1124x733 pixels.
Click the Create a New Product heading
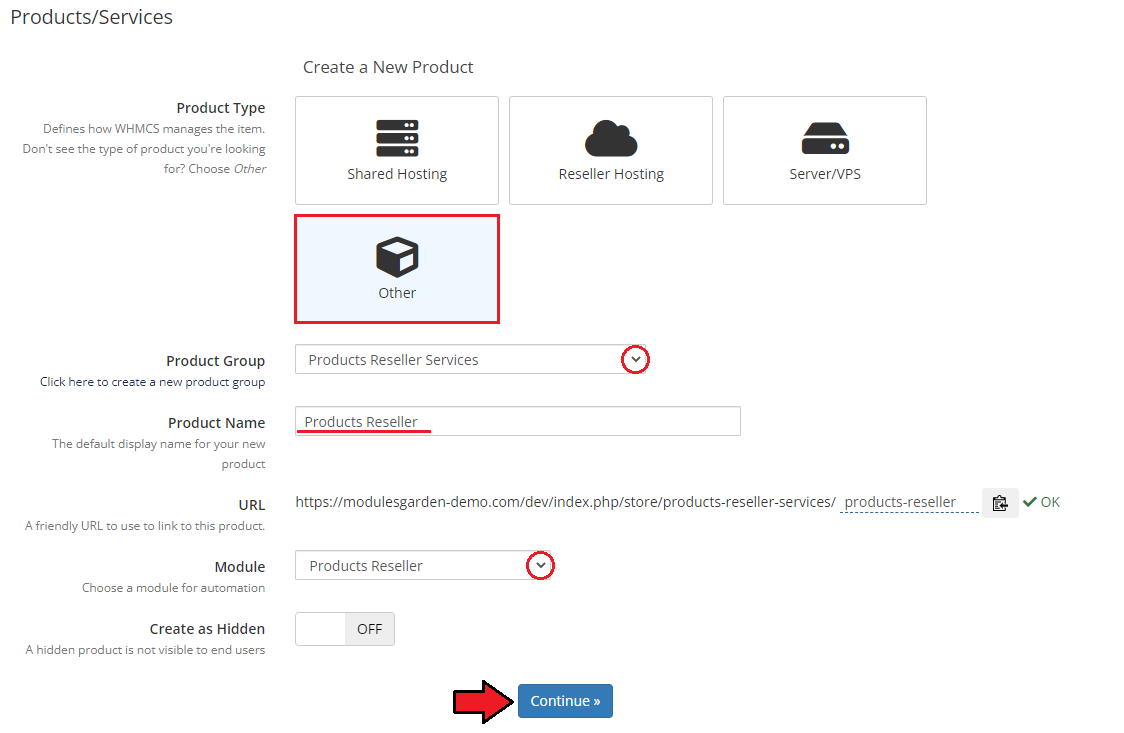point(388,67)
